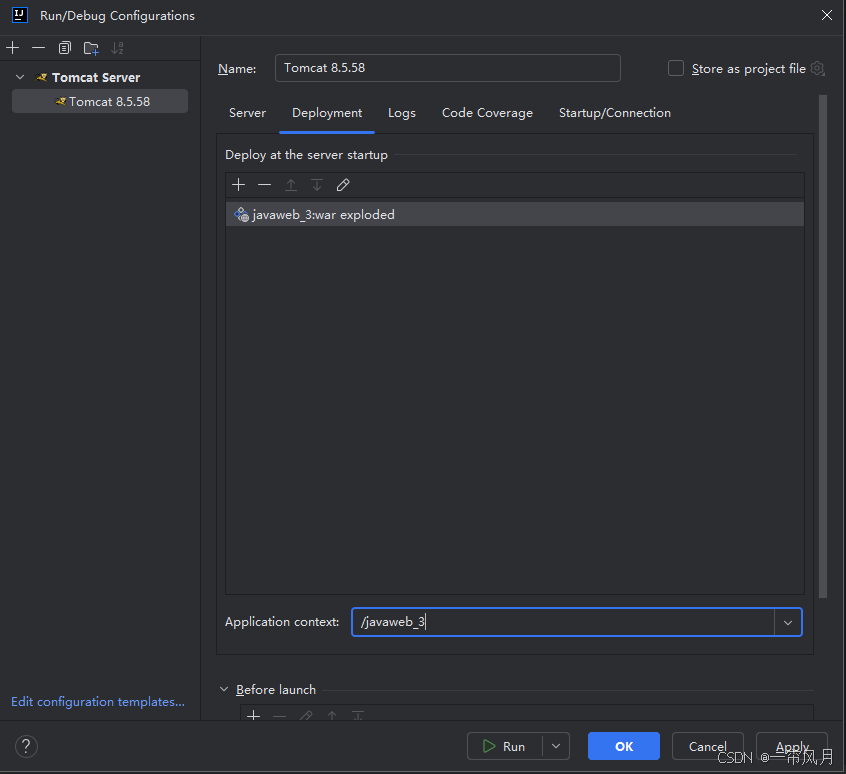
Task: Open Edit configuration templates link
Action: point(98,702)
